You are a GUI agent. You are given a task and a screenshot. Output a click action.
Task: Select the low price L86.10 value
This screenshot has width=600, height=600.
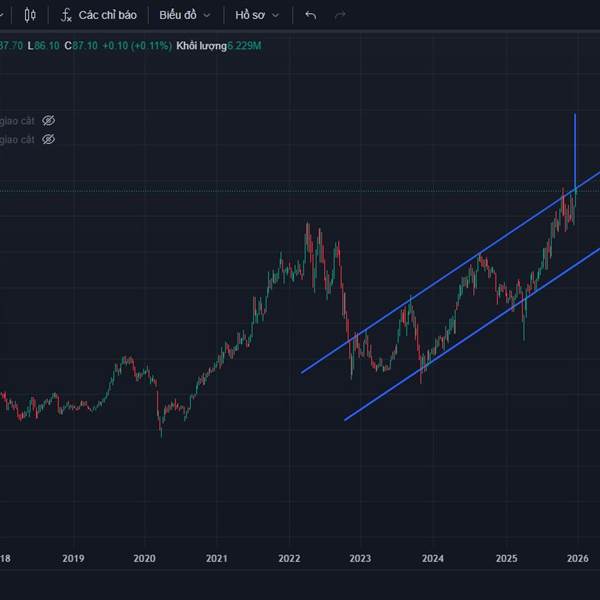pyautogui.click(x=43, y=46)
